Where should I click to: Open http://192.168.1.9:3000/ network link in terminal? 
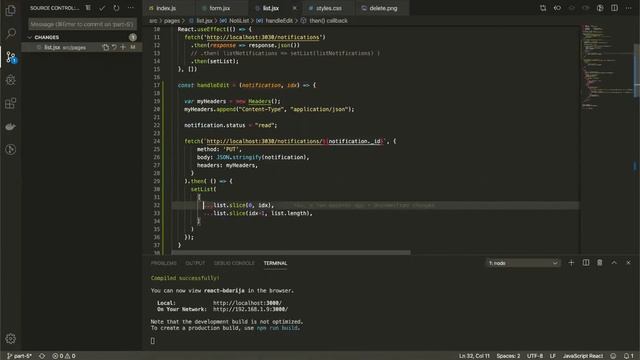(x=250, y=309)
